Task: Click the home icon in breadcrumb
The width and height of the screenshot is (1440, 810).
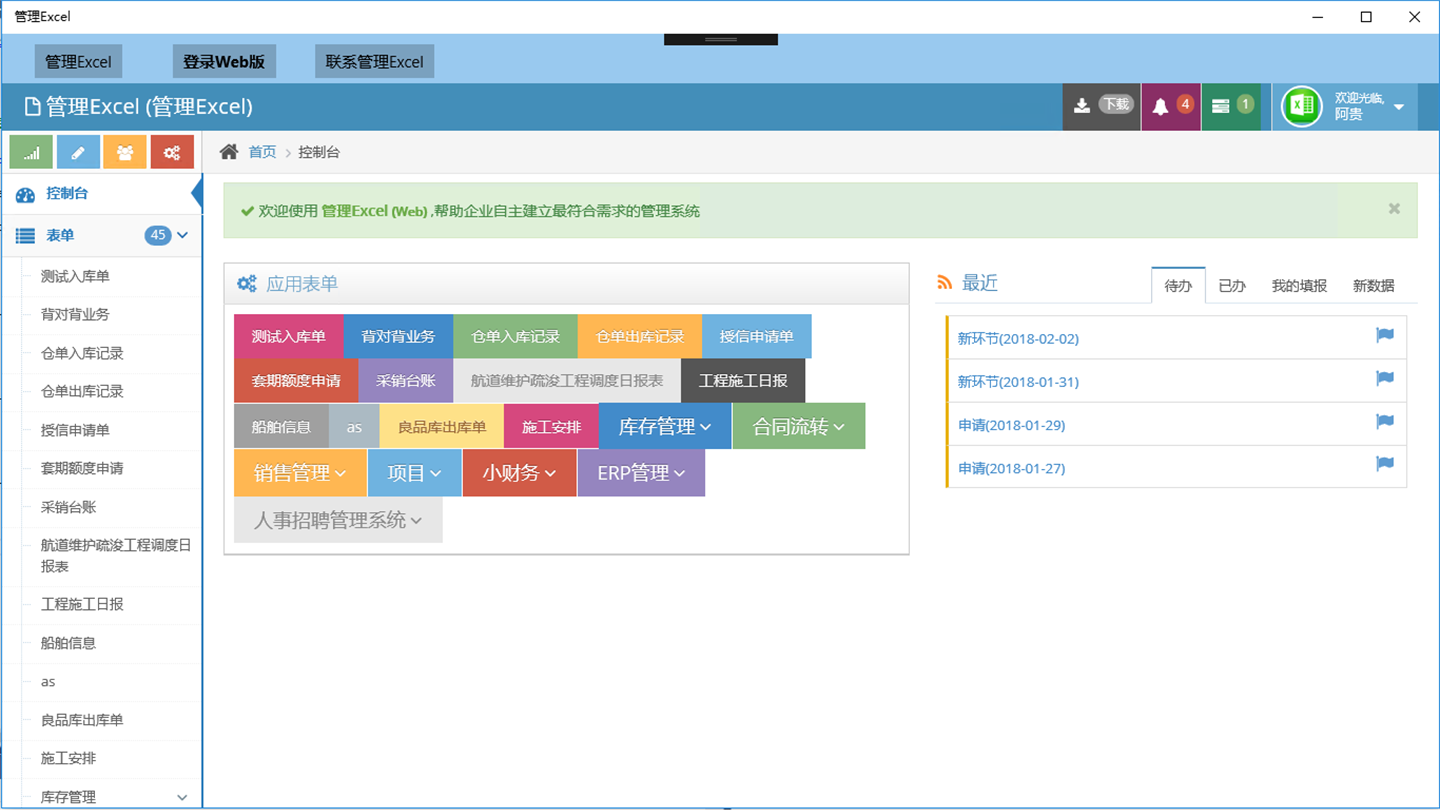Action: 229,152
